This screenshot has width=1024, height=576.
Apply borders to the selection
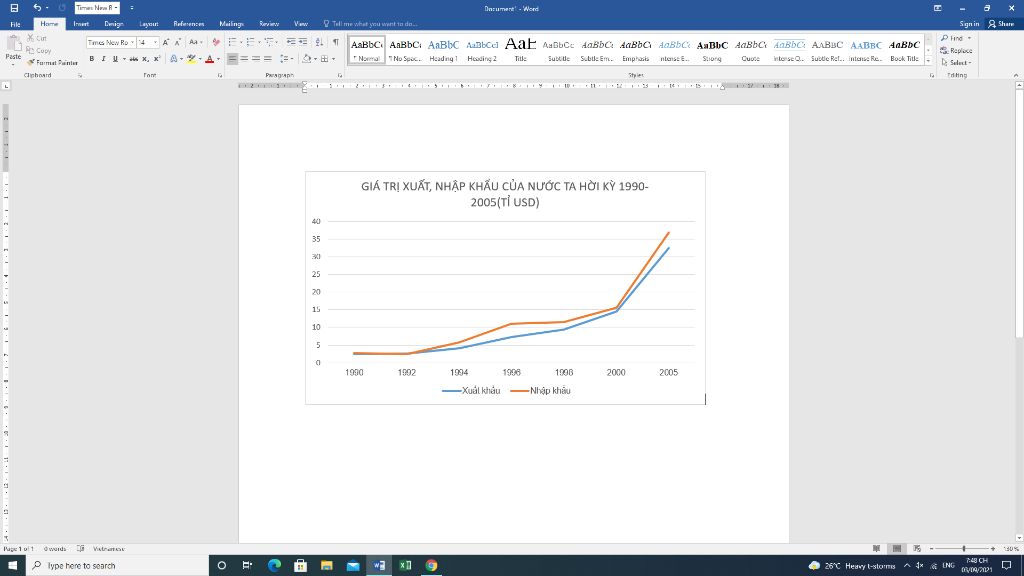point(326,59)
